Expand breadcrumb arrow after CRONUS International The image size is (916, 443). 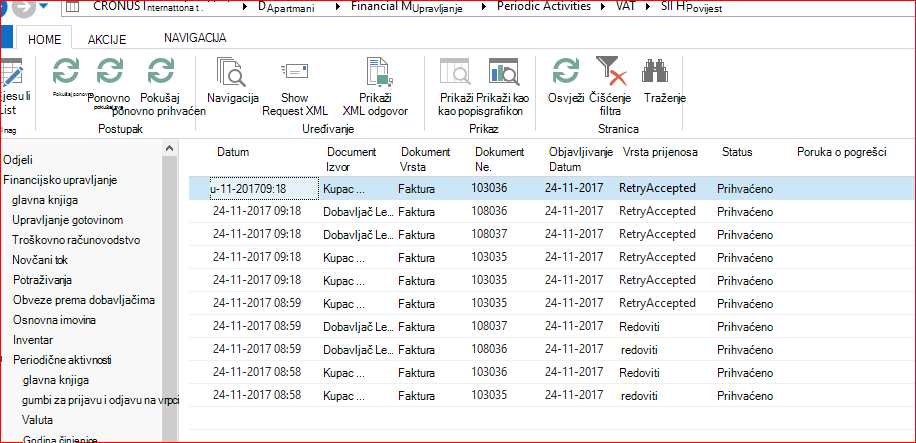coord(244,7)
